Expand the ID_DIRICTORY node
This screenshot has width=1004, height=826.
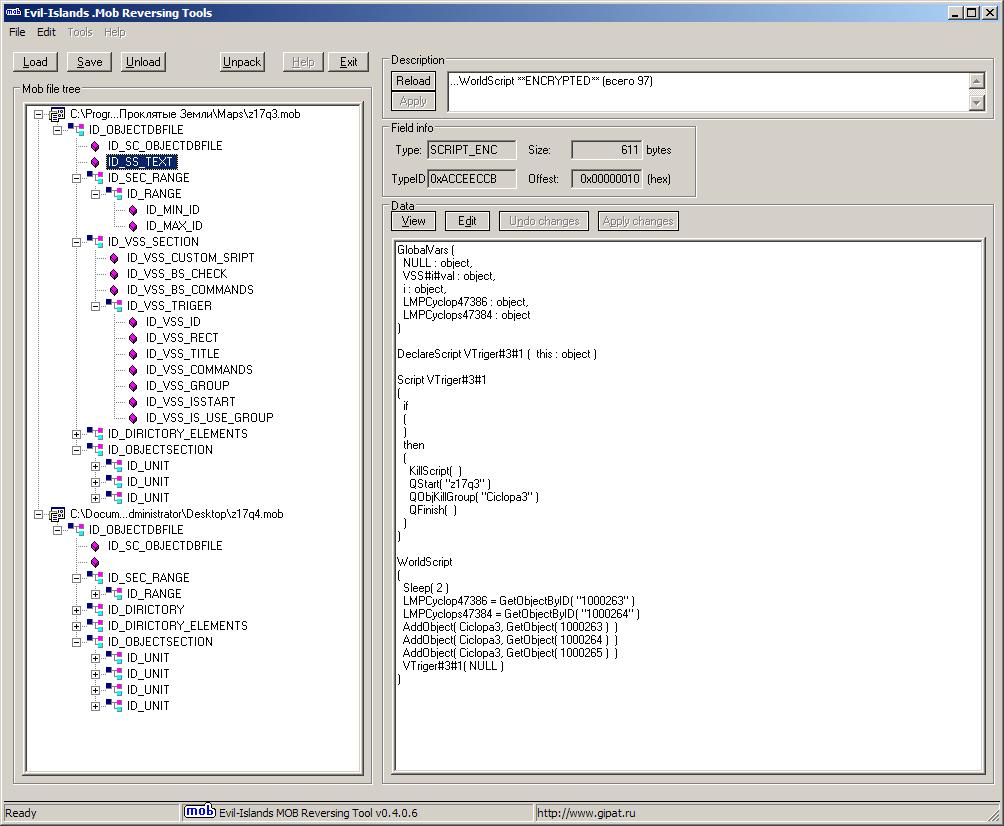77,610
